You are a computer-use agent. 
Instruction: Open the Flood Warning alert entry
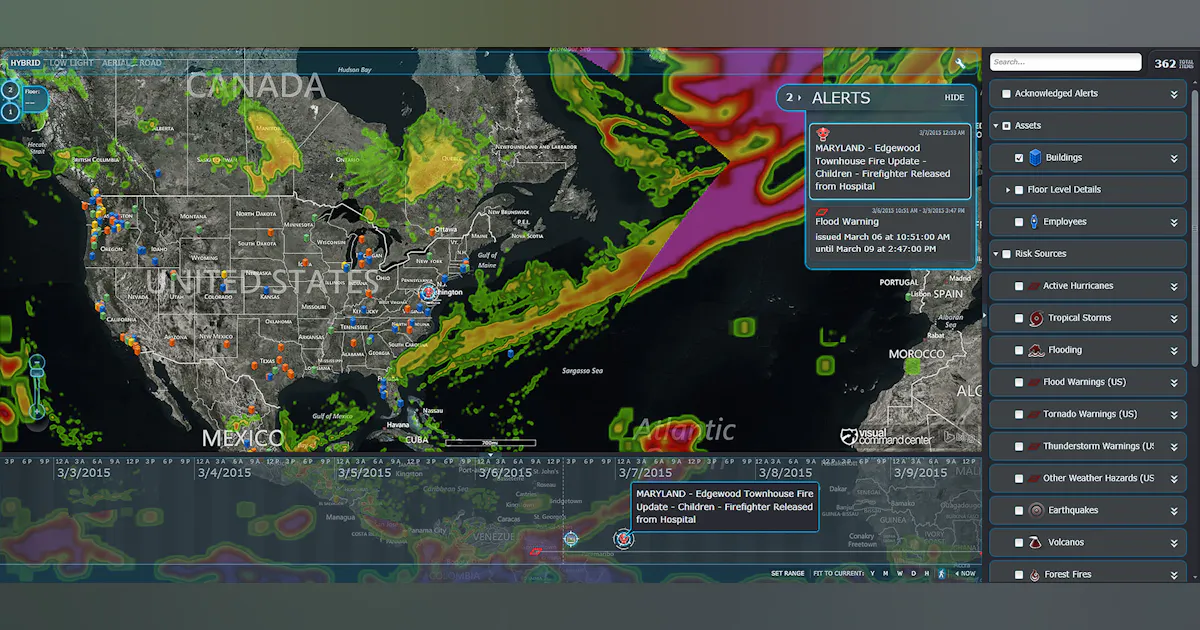tap(889, 233)
